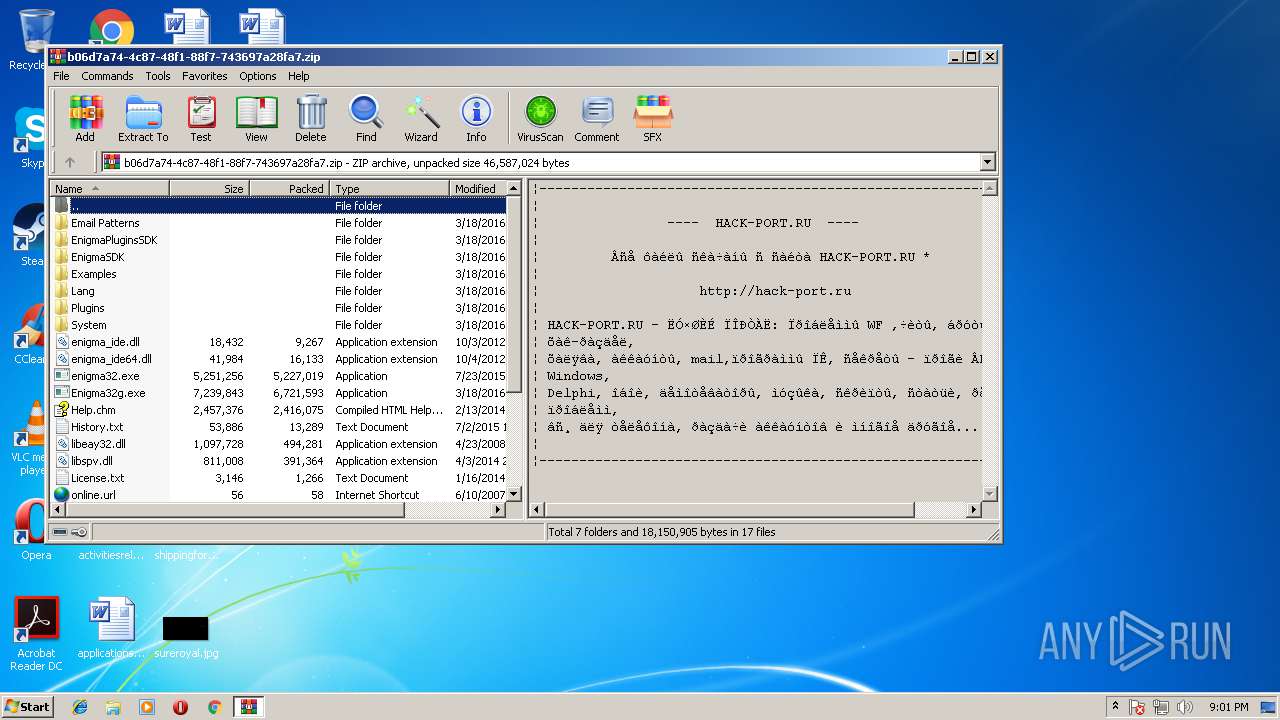Image resolution: width=1280 pixels, height=720 pixels.
Task: Open the Options menu
Action: click(x=257, y=76)
